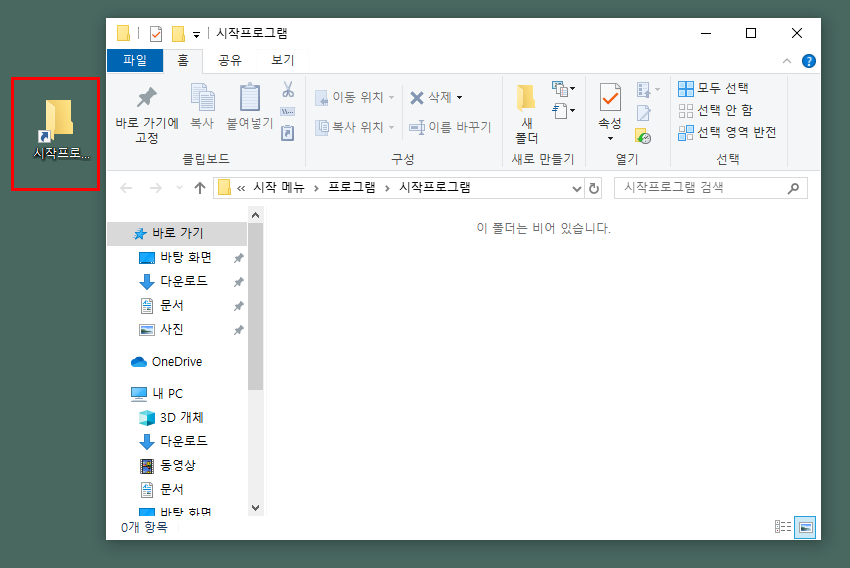This screenshot has width=850, height=568.
Task: Click the Delete (삭제) X icon
Action: click(x=416, y=98)
